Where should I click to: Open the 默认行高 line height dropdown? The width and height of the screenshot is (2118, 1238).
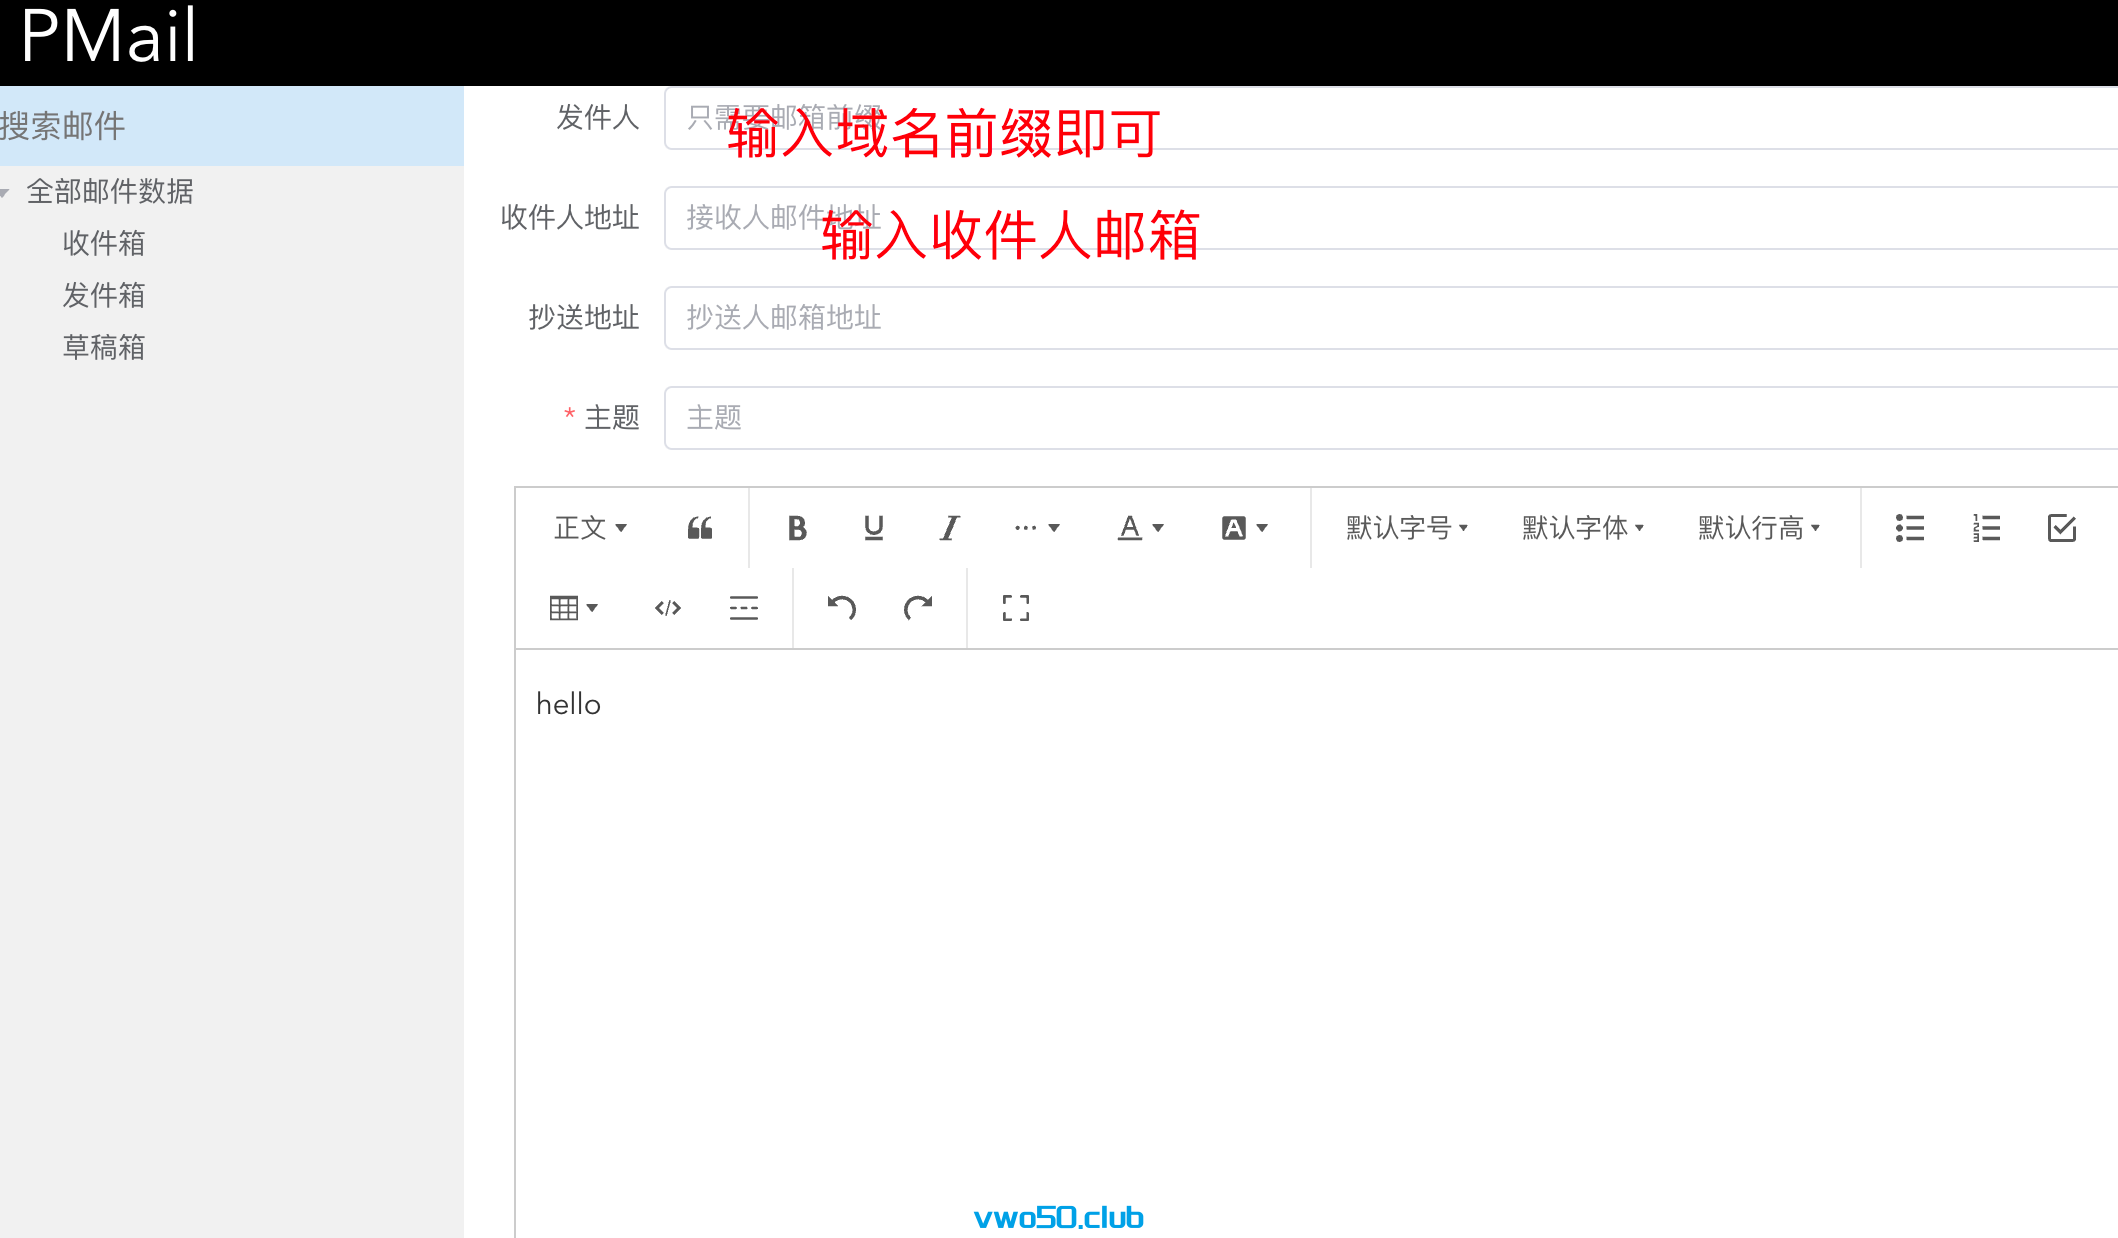tap(1758, 528)
